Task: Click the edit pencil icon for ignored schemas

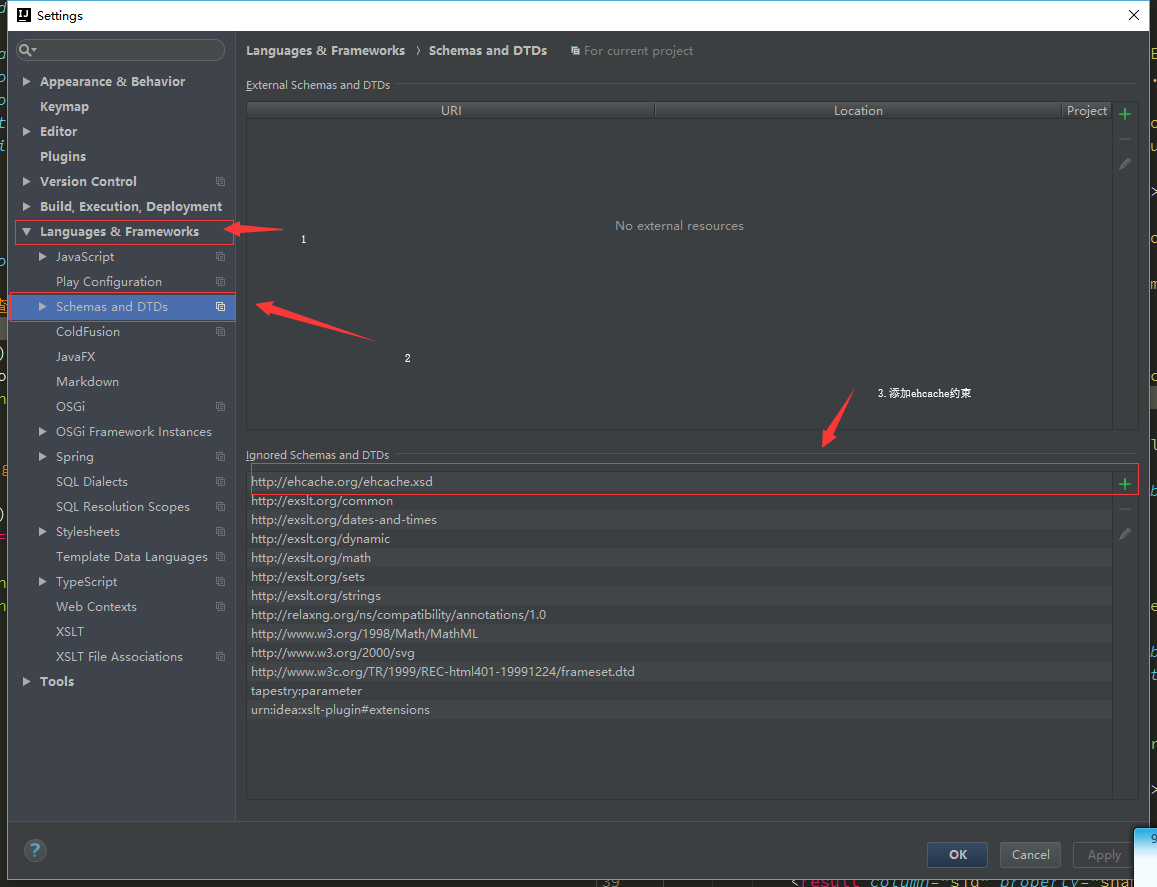Action: (1125, 534)
